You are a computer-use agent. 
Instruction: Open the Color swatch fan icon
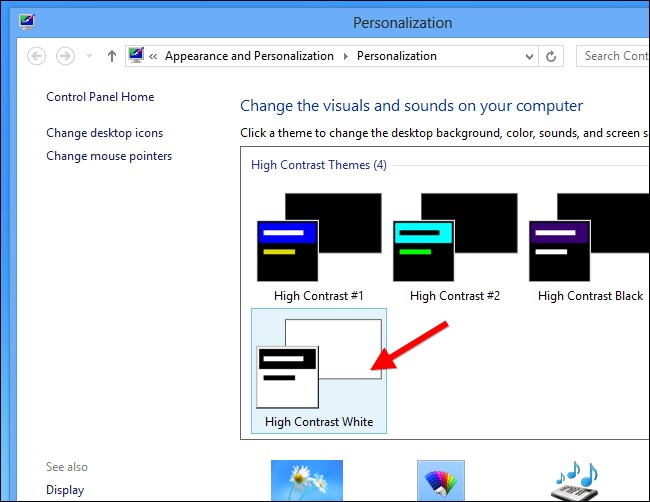coord(441,481)
